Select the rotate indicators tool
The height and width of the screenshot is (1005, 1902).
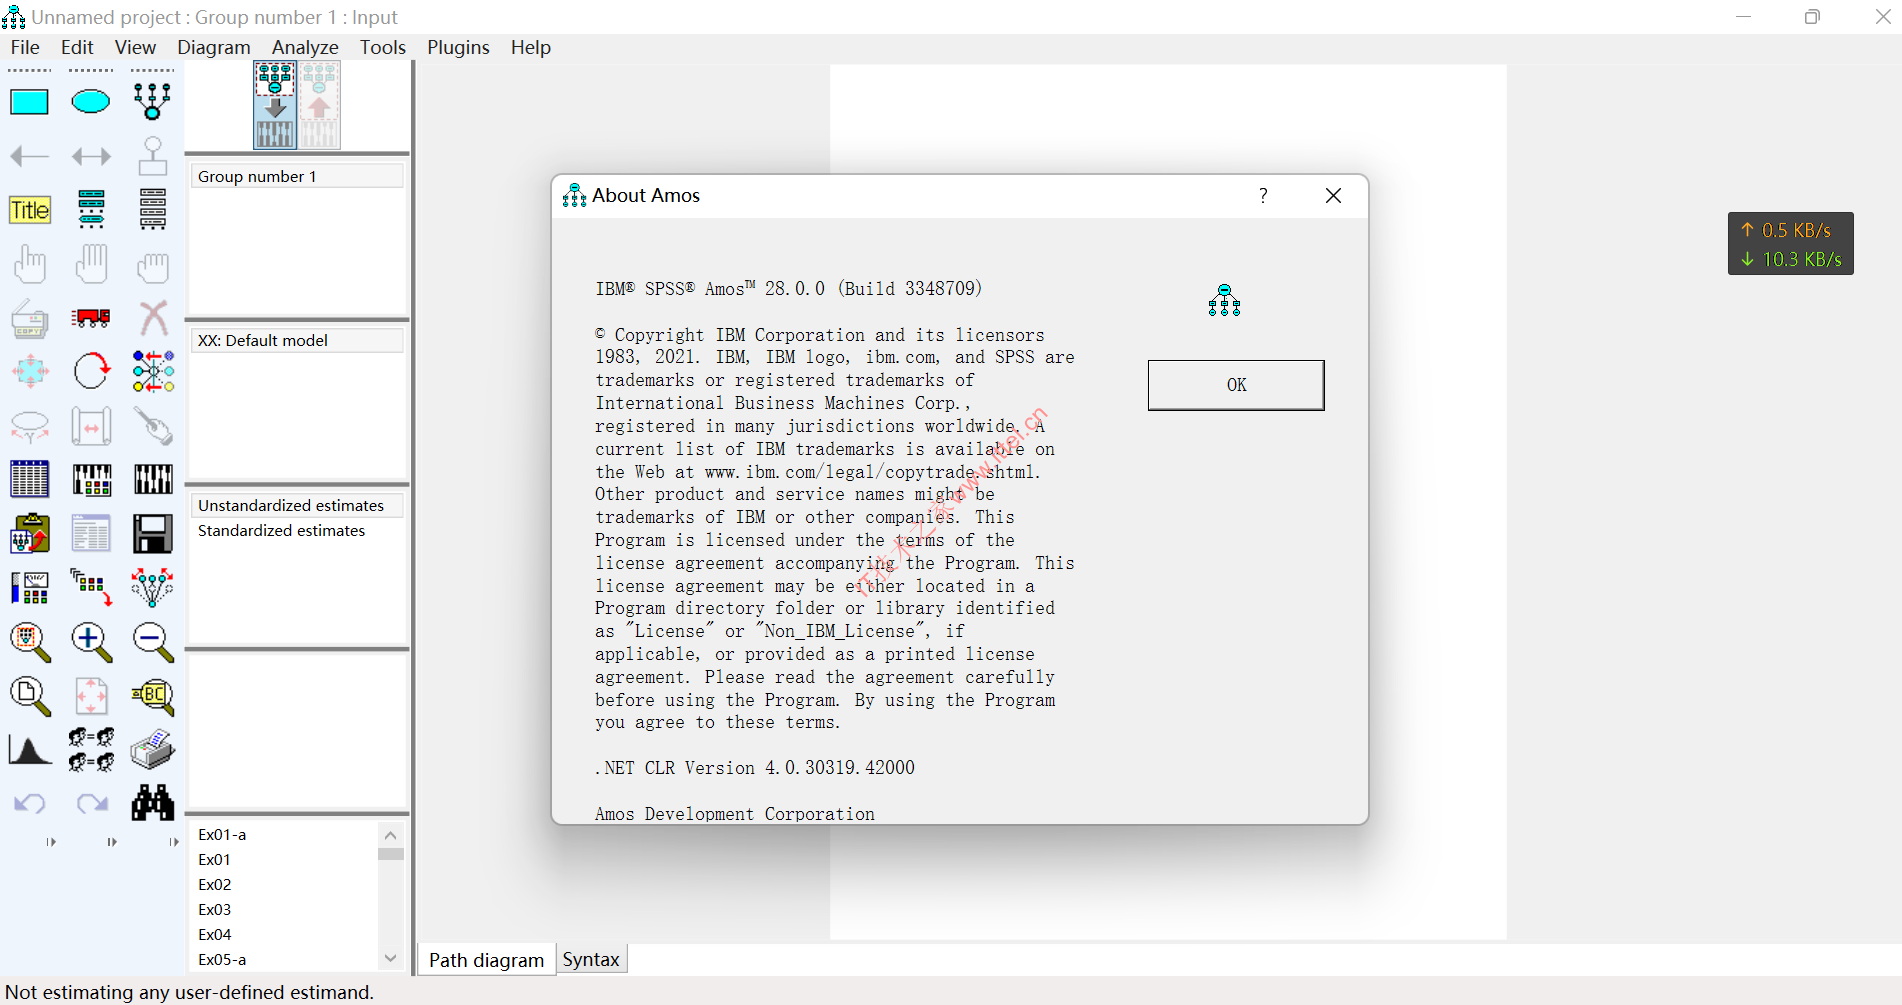91,371
